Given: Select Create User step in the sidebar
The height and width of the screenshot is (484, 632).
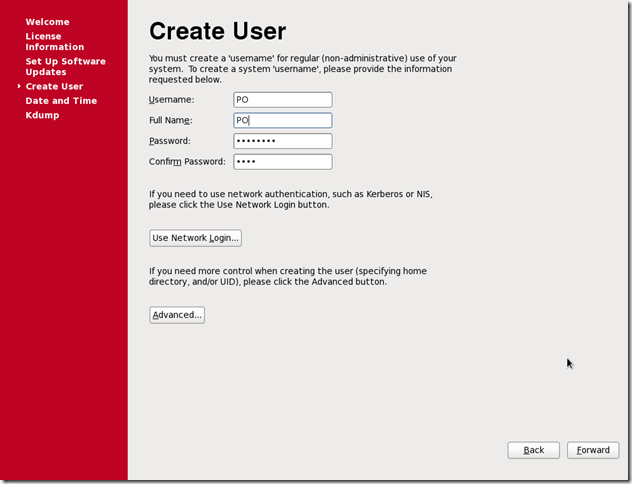Looking at the screenshot, I should click(54, 87).
